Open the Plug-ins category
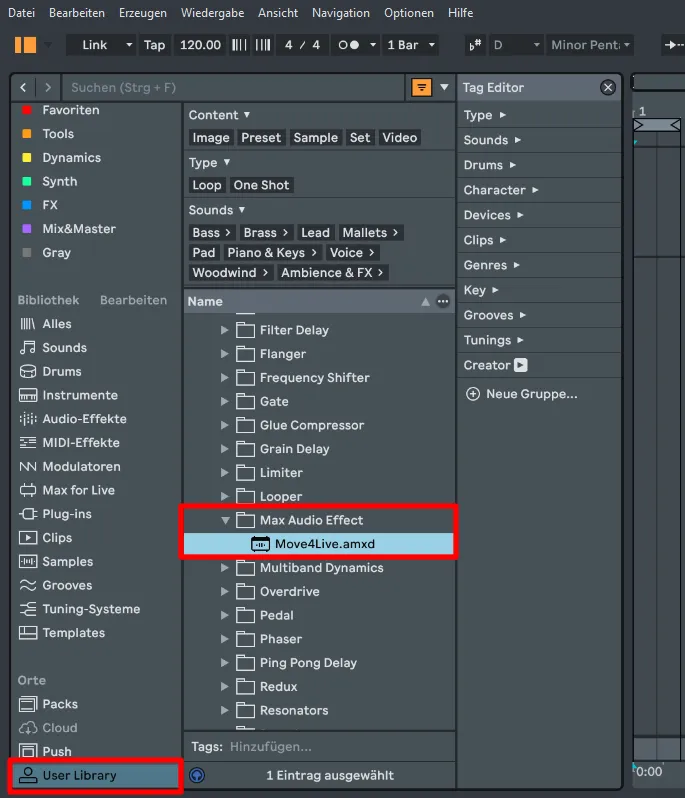 (67, 514)
